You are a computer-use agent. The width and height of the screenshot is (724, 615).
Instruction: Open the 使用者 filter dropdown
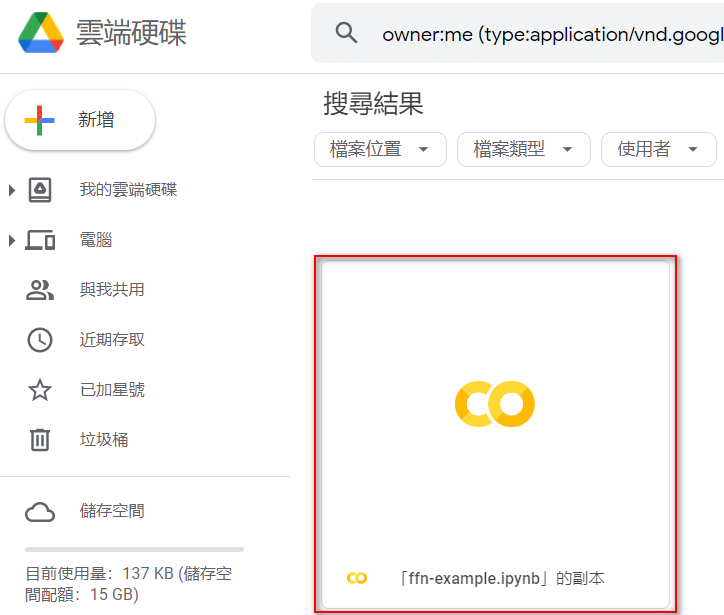659,150
